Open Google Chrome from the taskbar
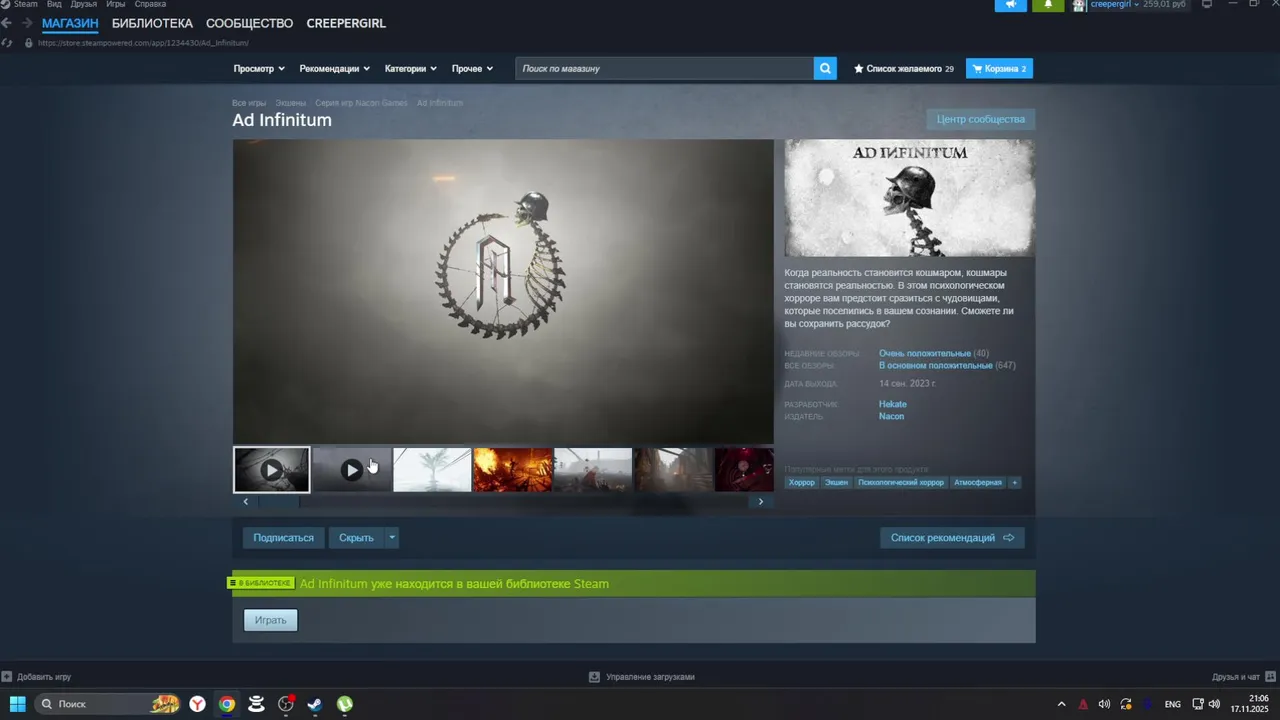The image size is (1280, 720). pos(227,704)
